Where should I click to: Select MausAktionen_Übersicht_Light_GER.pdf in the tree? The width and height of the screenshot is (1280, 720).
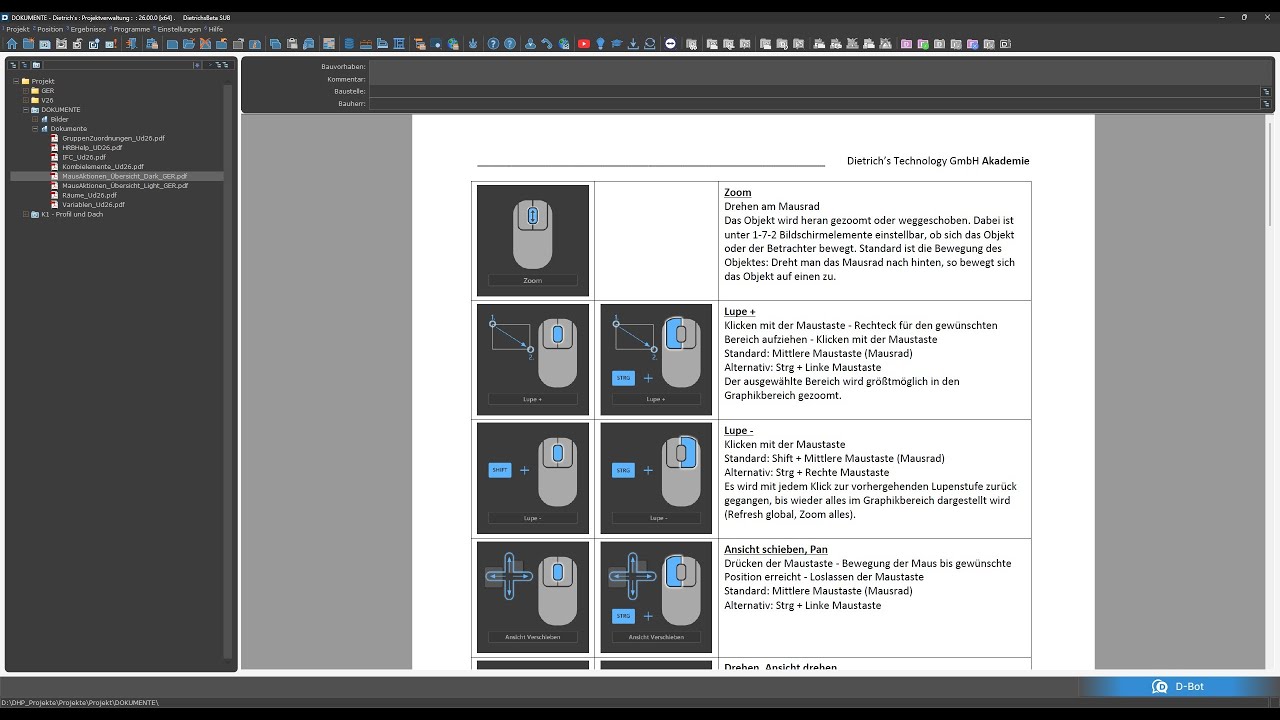125,186
